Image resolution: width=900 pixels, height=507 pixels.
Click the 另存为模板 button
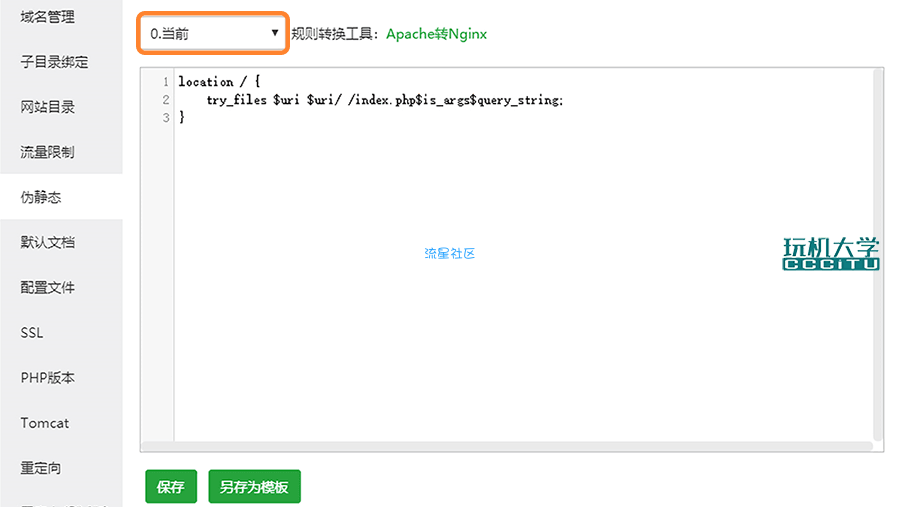coord(254,486)
